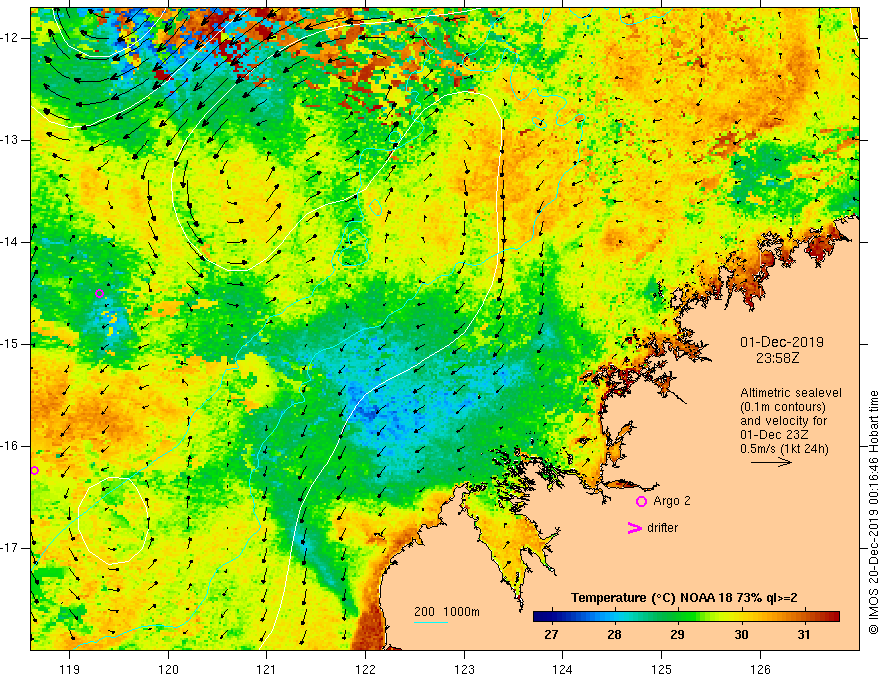Click the longitude '124' axis label
880x680 pixels.
click(562, 669)
